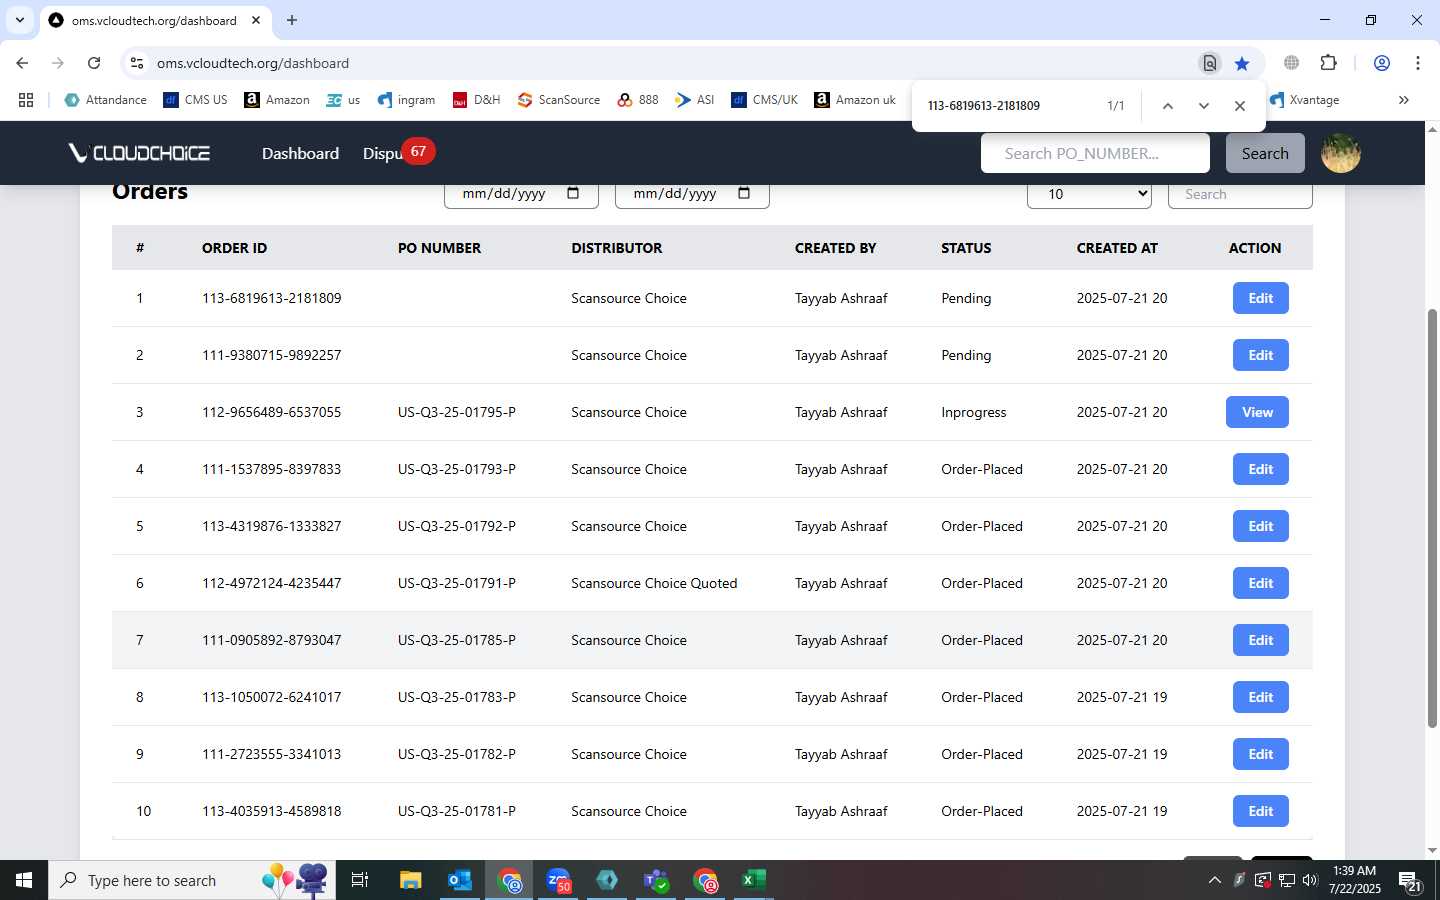Screen dimensions: 1440x900
Task: Open Disputes nav item with 67 badge
Action: pyautogui.click(x=398, y=152)
